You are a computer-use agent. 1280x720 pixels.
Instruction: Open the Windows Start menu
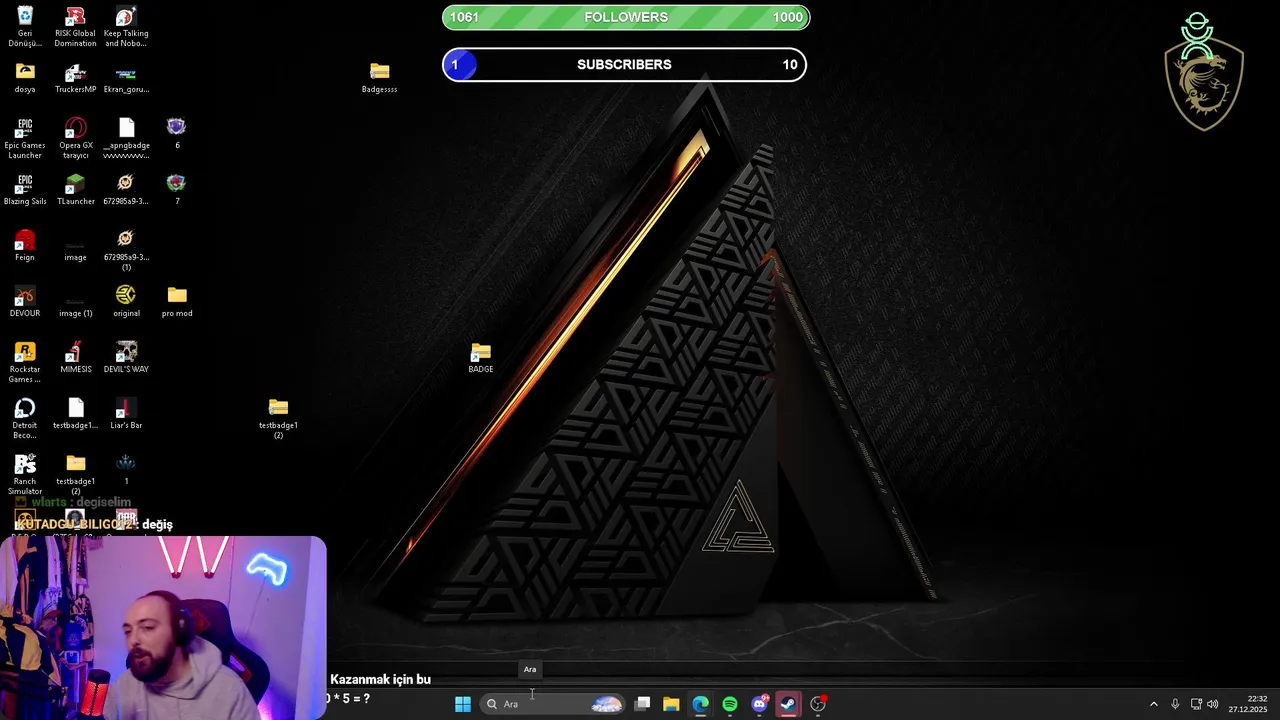(463, 704)
